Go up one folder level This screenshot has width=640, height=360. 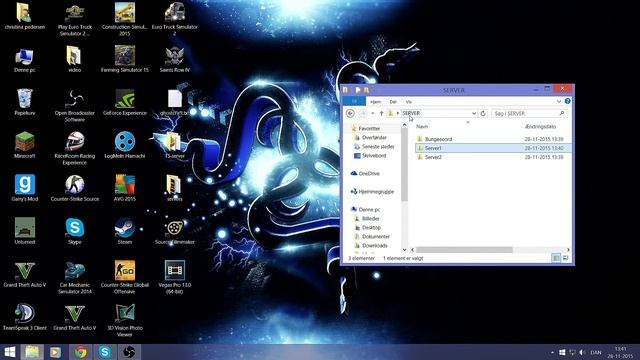tap(381, 113)
